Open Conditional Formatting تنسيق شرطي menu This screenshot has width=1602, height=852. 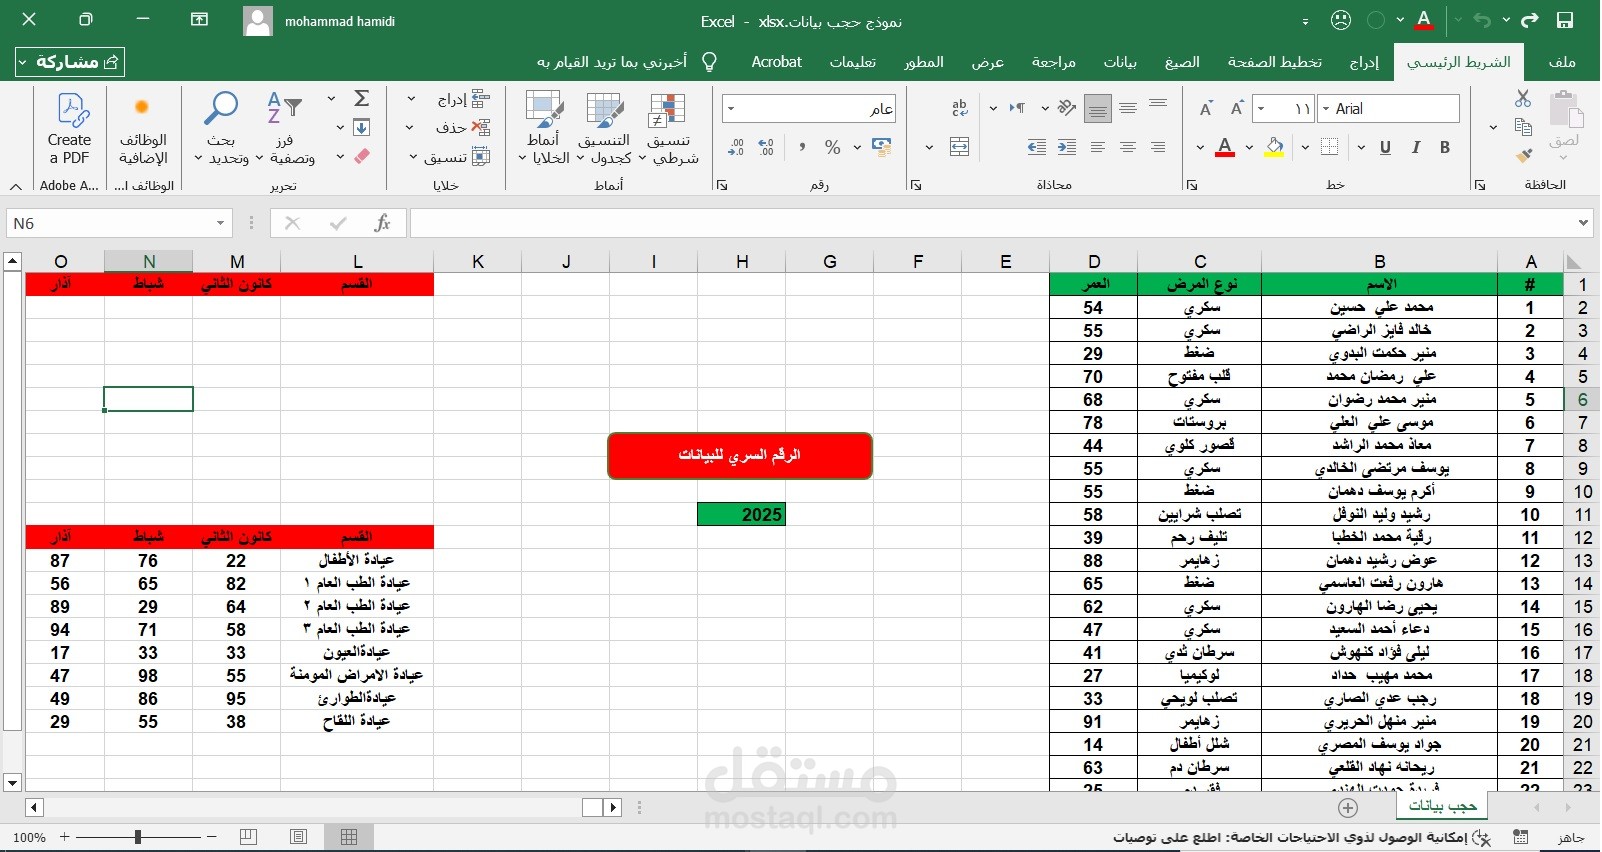[x=669, y=128]
